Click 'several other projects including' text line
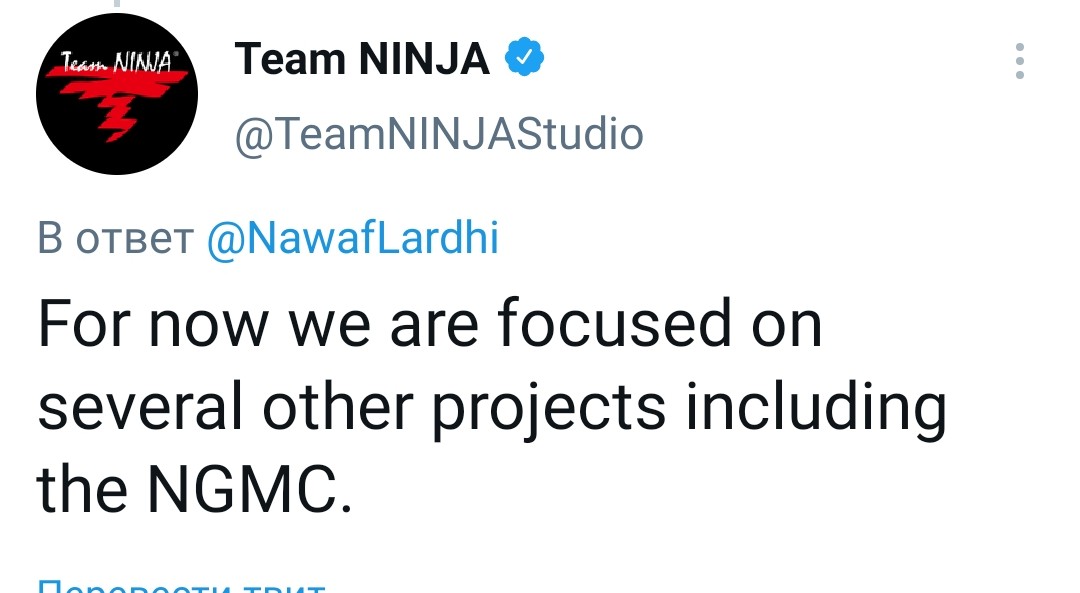This screenshot has height=593, width=1080. click(x=492, y=409)
